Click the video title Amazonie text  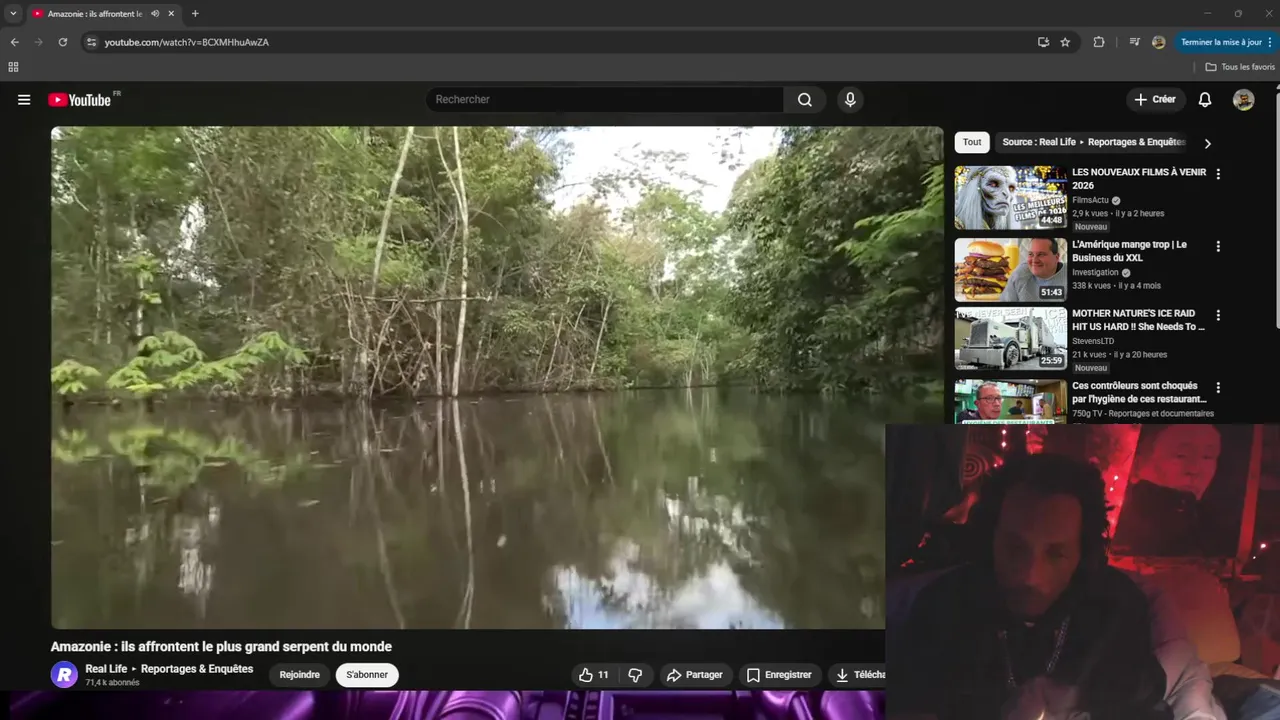(221, 647)
